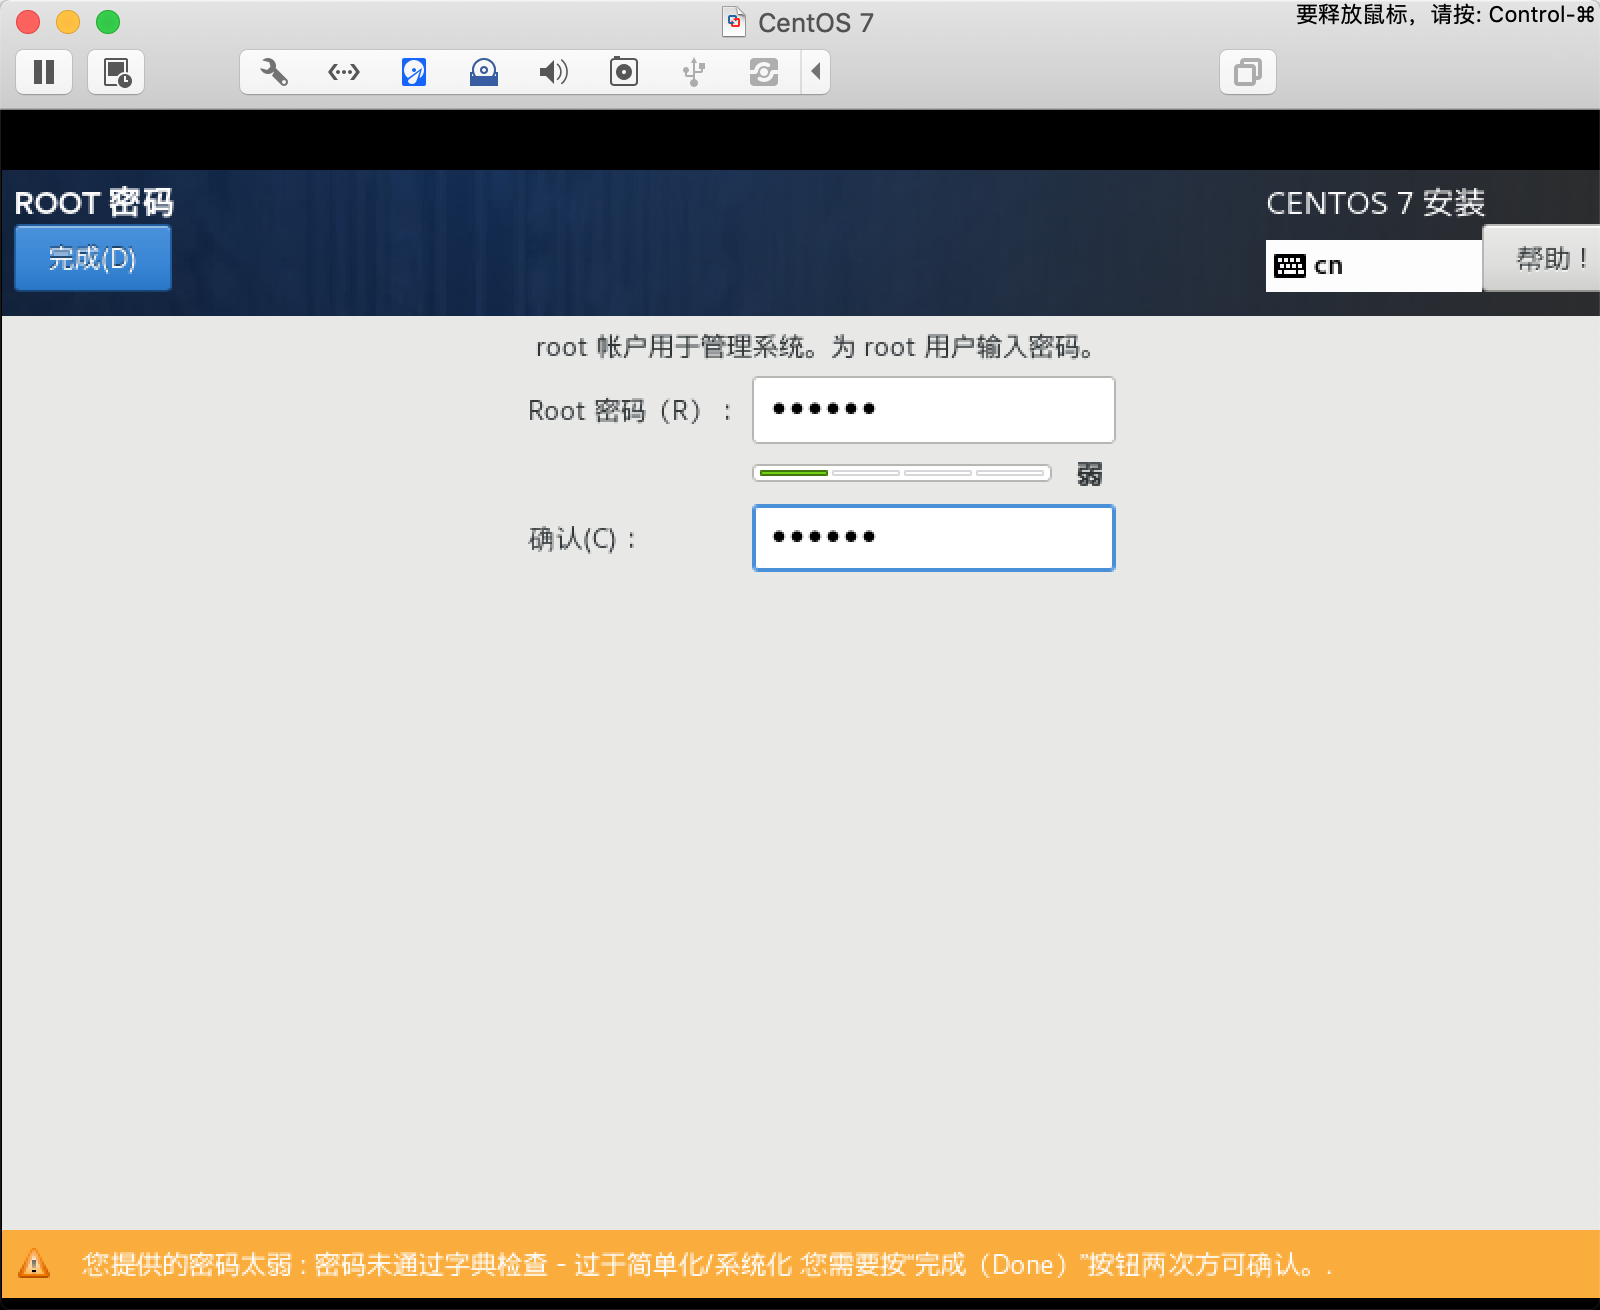Open the snapshot manager icon

(116, 72)
